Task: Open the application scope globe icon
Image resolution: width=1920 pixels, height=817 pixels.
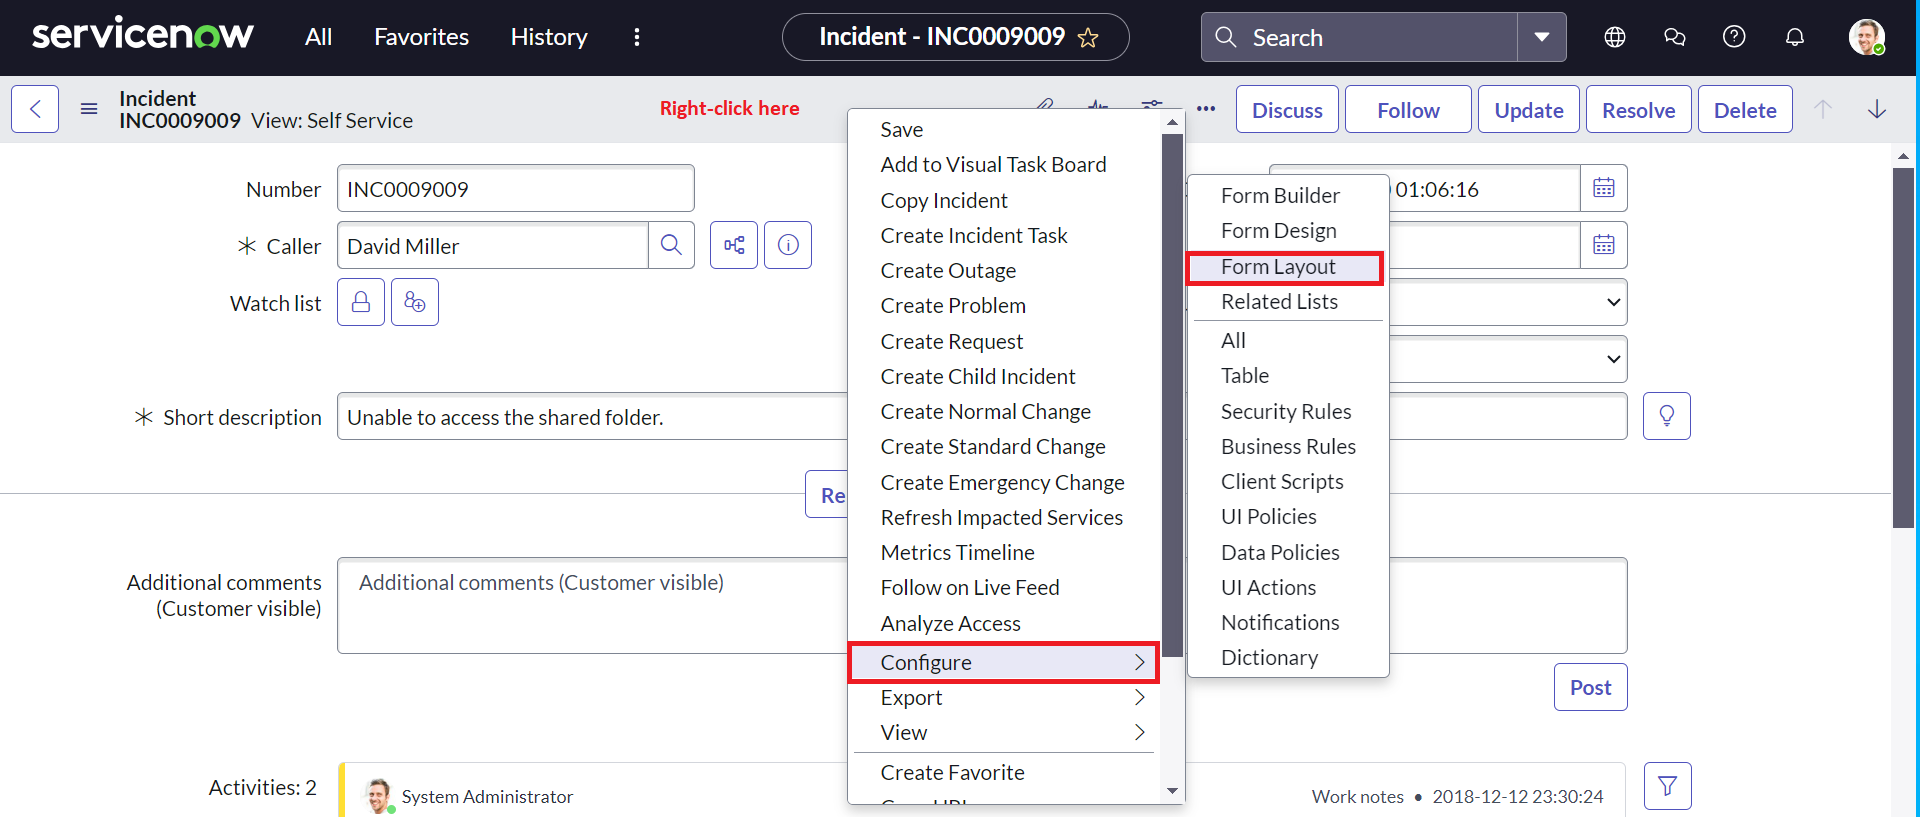Action: tap(1615, 37)
